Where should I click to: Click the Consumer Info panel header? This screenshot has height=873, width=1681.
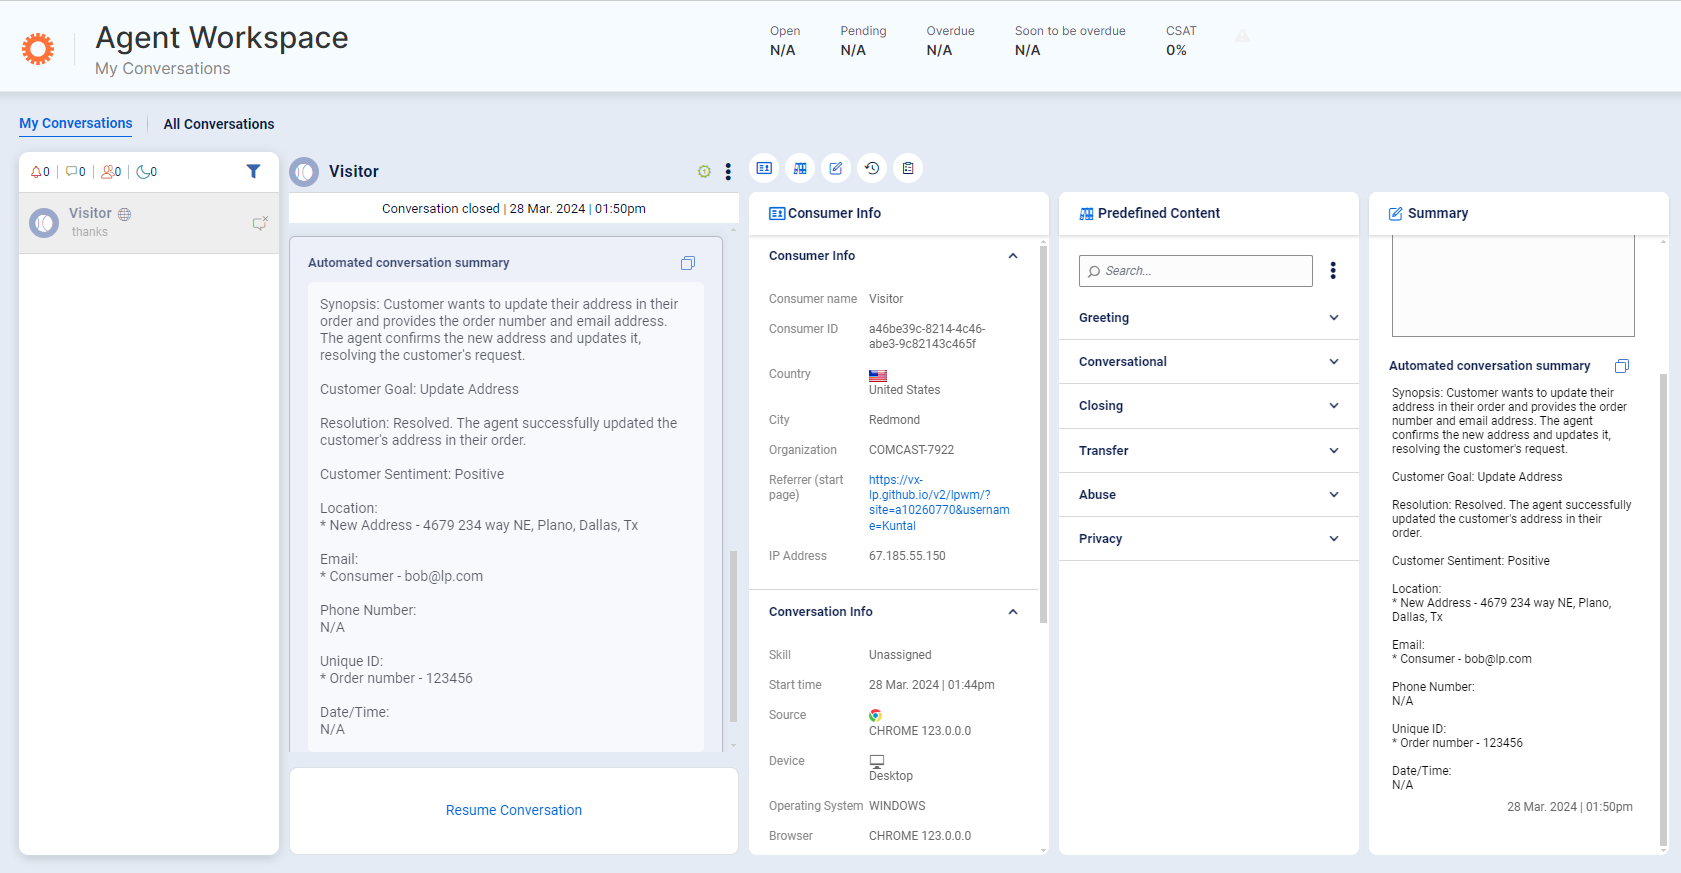point(899,213)
